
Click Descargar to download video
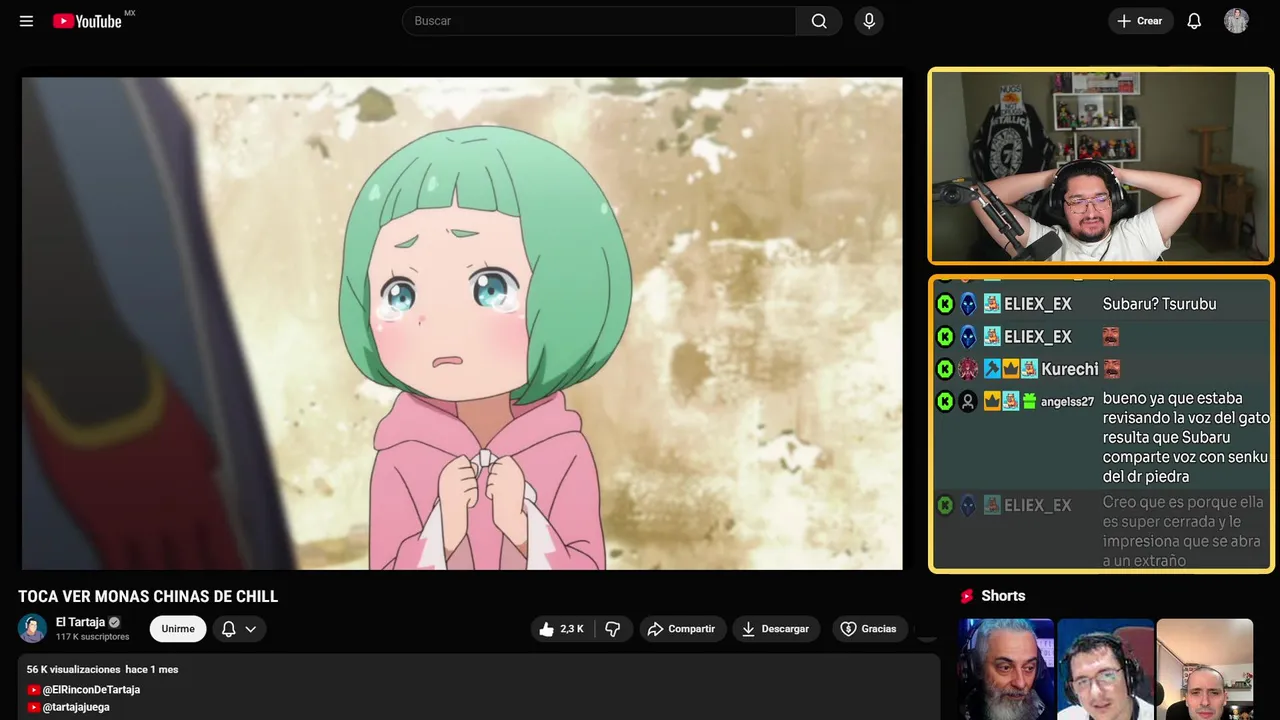pyautogui.click(x=776, y=629)
